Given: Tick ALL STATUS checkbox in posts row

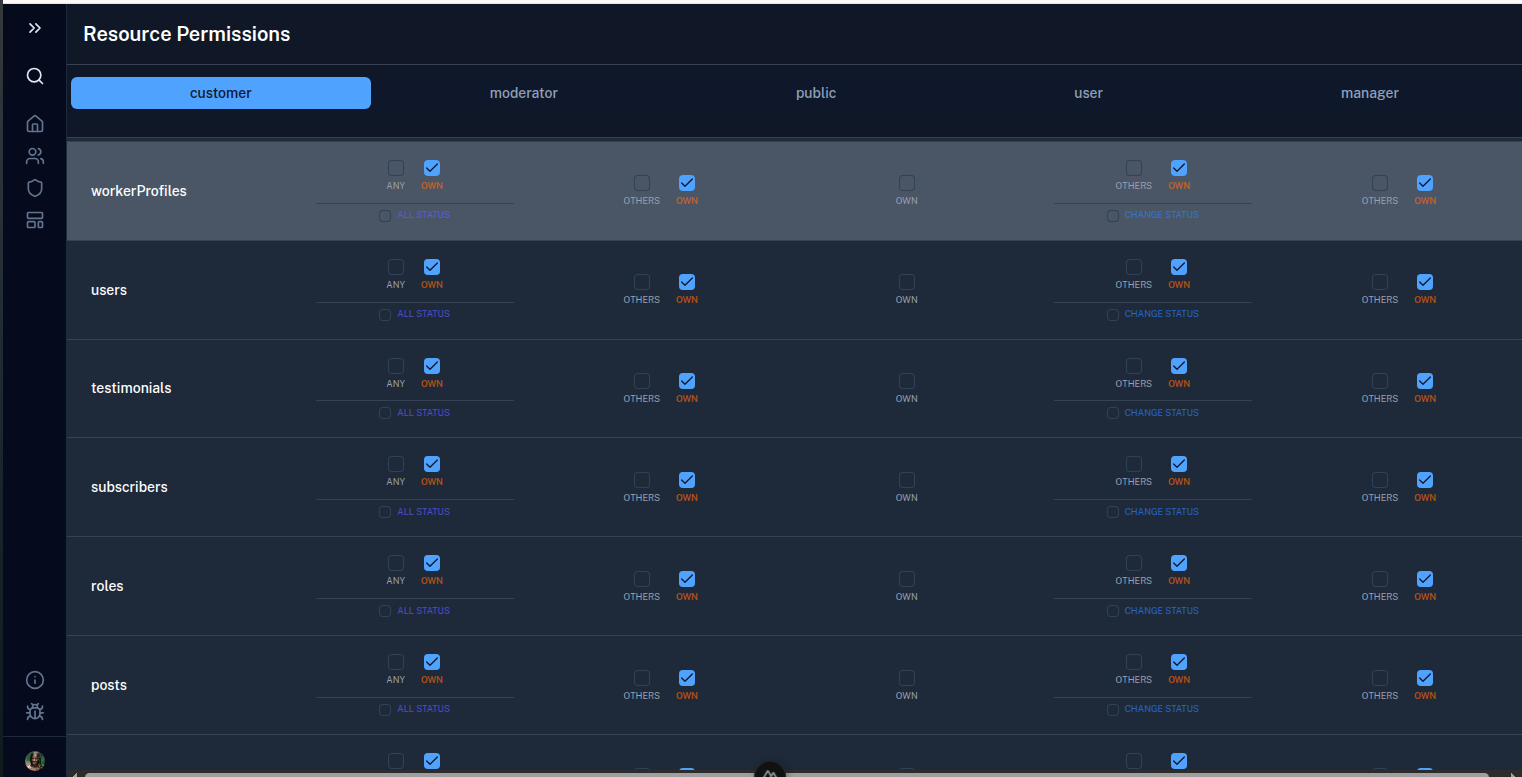Looking at the screenshot, I should click(385, 710).
